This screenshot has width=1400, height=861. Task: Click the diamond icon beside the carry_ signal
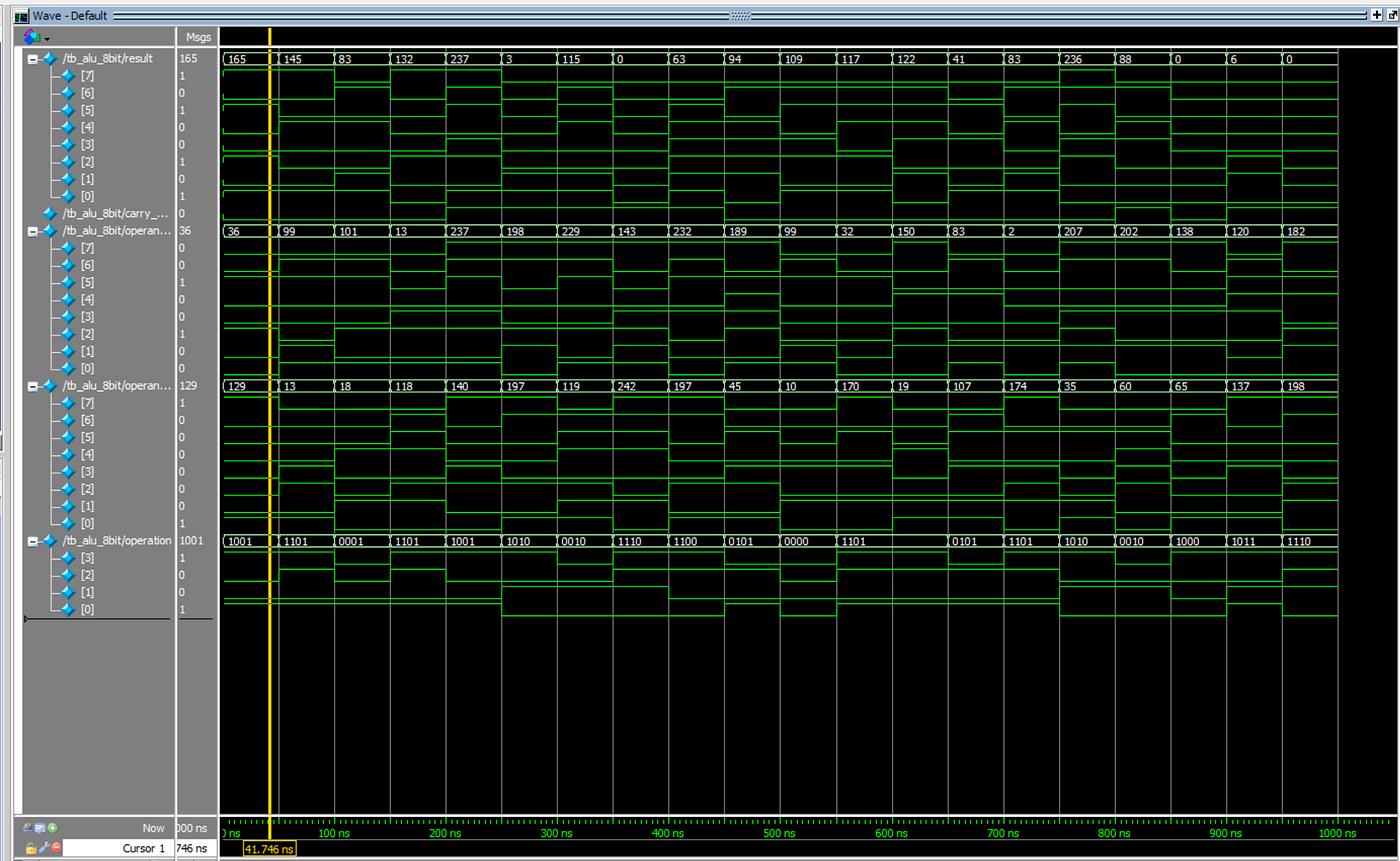48,213
